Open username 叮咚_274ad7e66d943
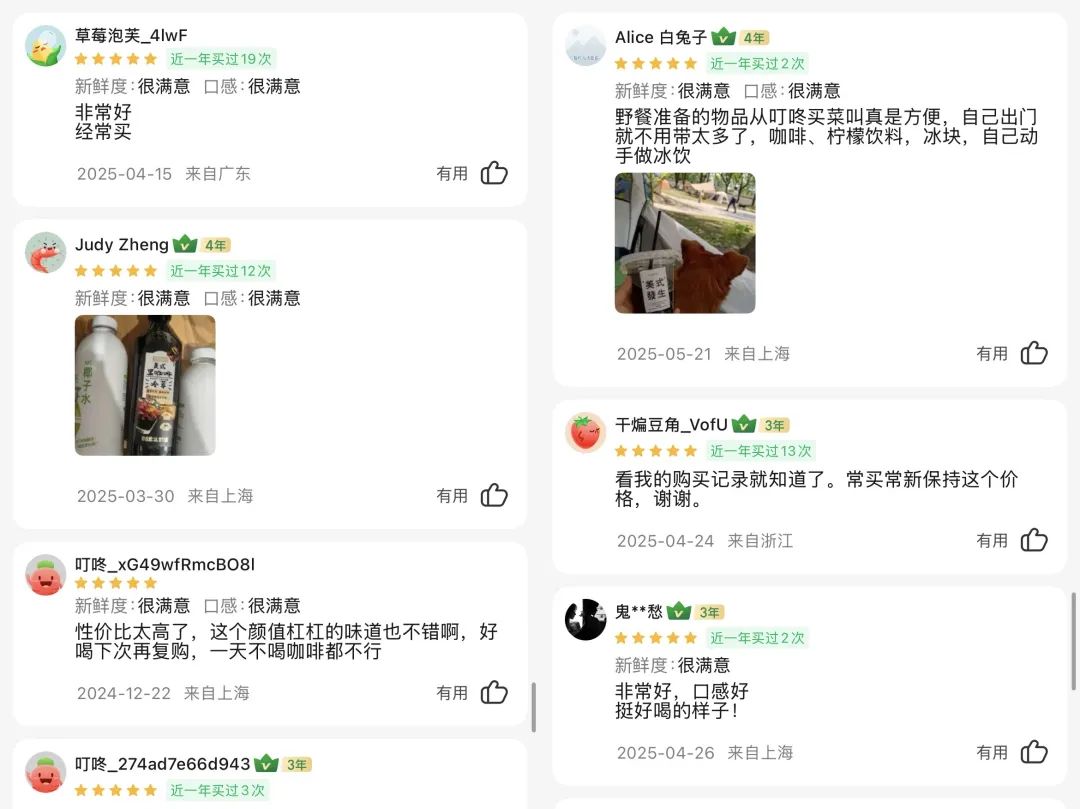 click(163, 764)
